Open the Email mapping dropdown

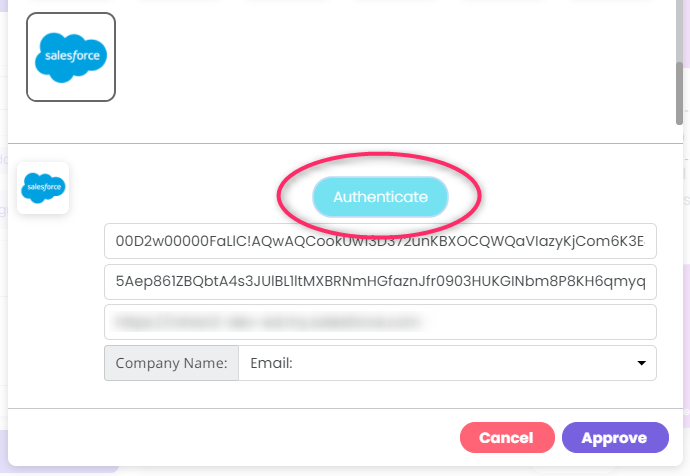tap(448, 363)
